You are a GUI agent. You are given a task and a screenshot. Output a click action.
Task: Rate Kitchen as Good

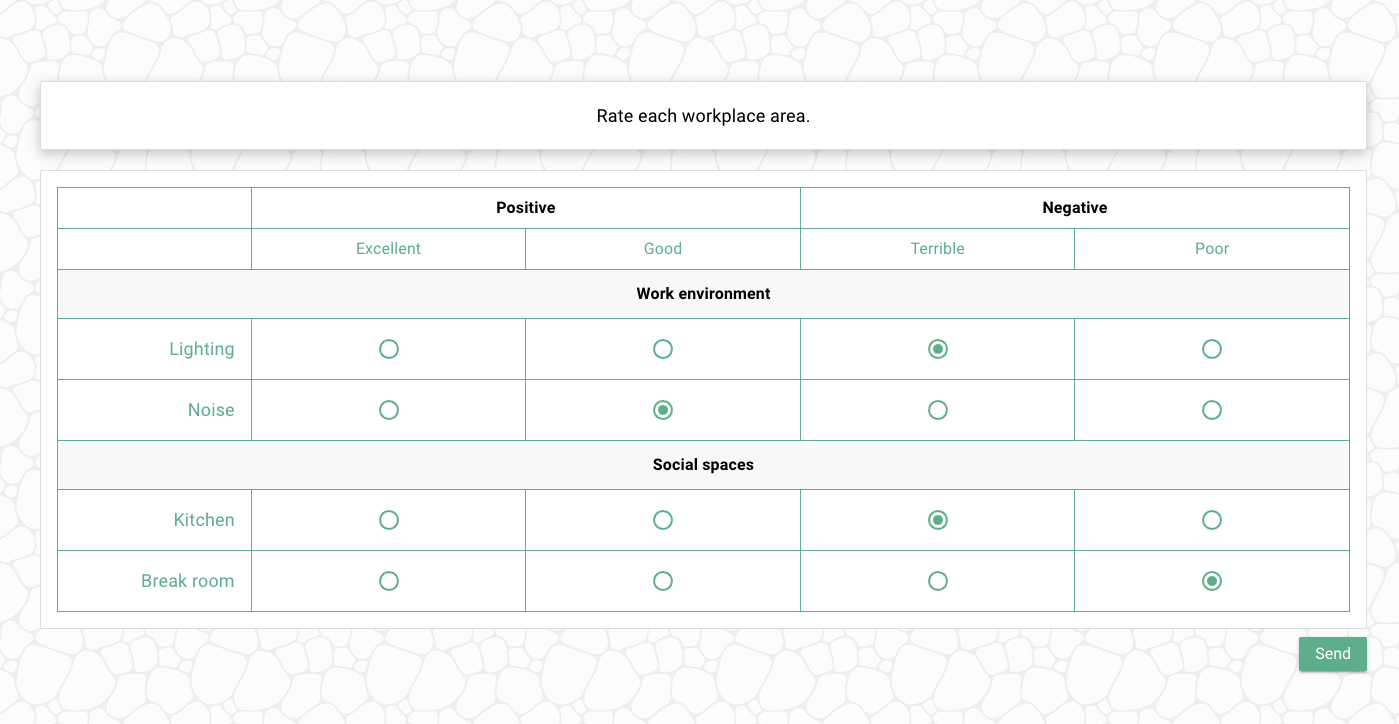point(663,520)
